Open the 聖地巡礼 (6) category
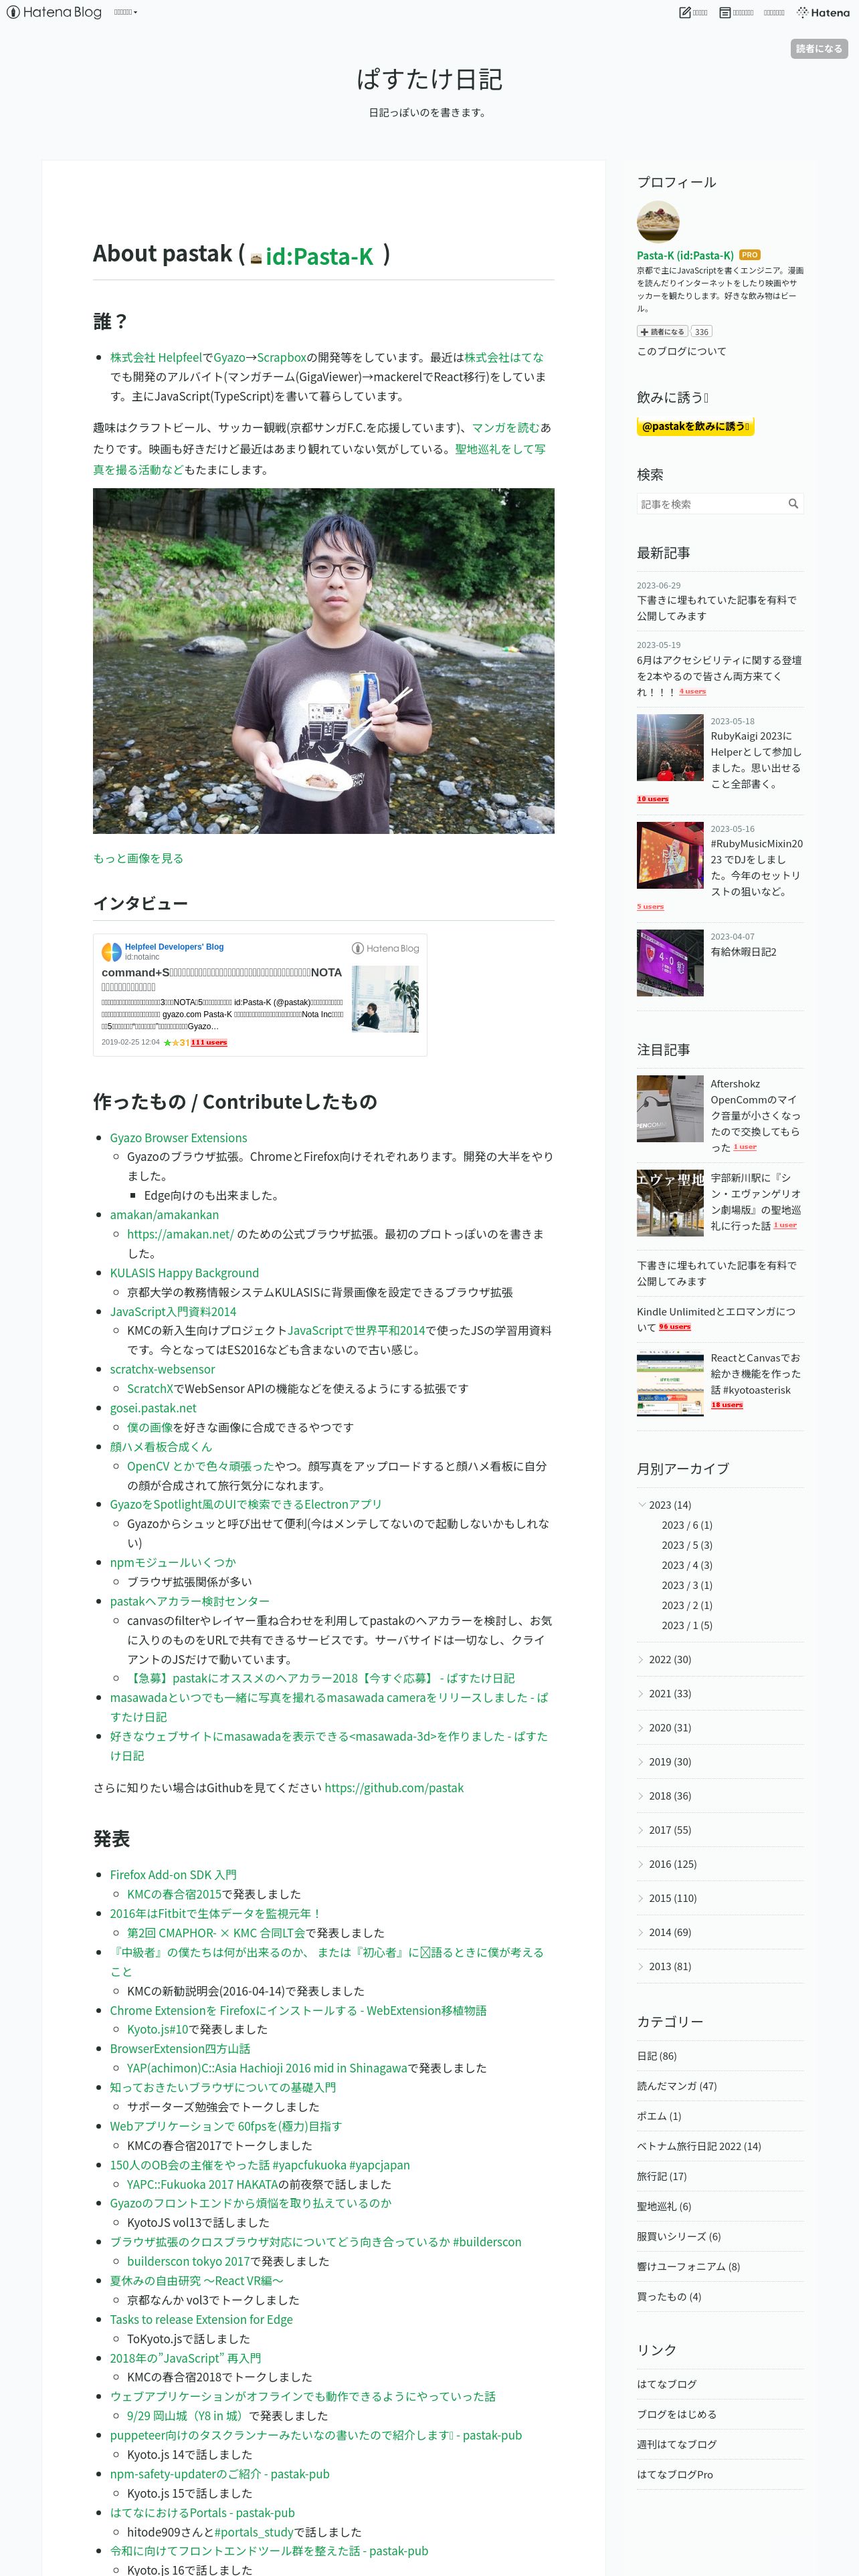 click(x=663, y=2205)
